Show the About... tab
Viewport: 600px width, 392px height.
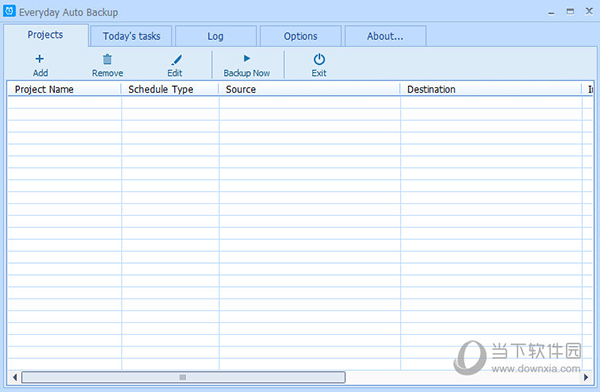(385, 36)
